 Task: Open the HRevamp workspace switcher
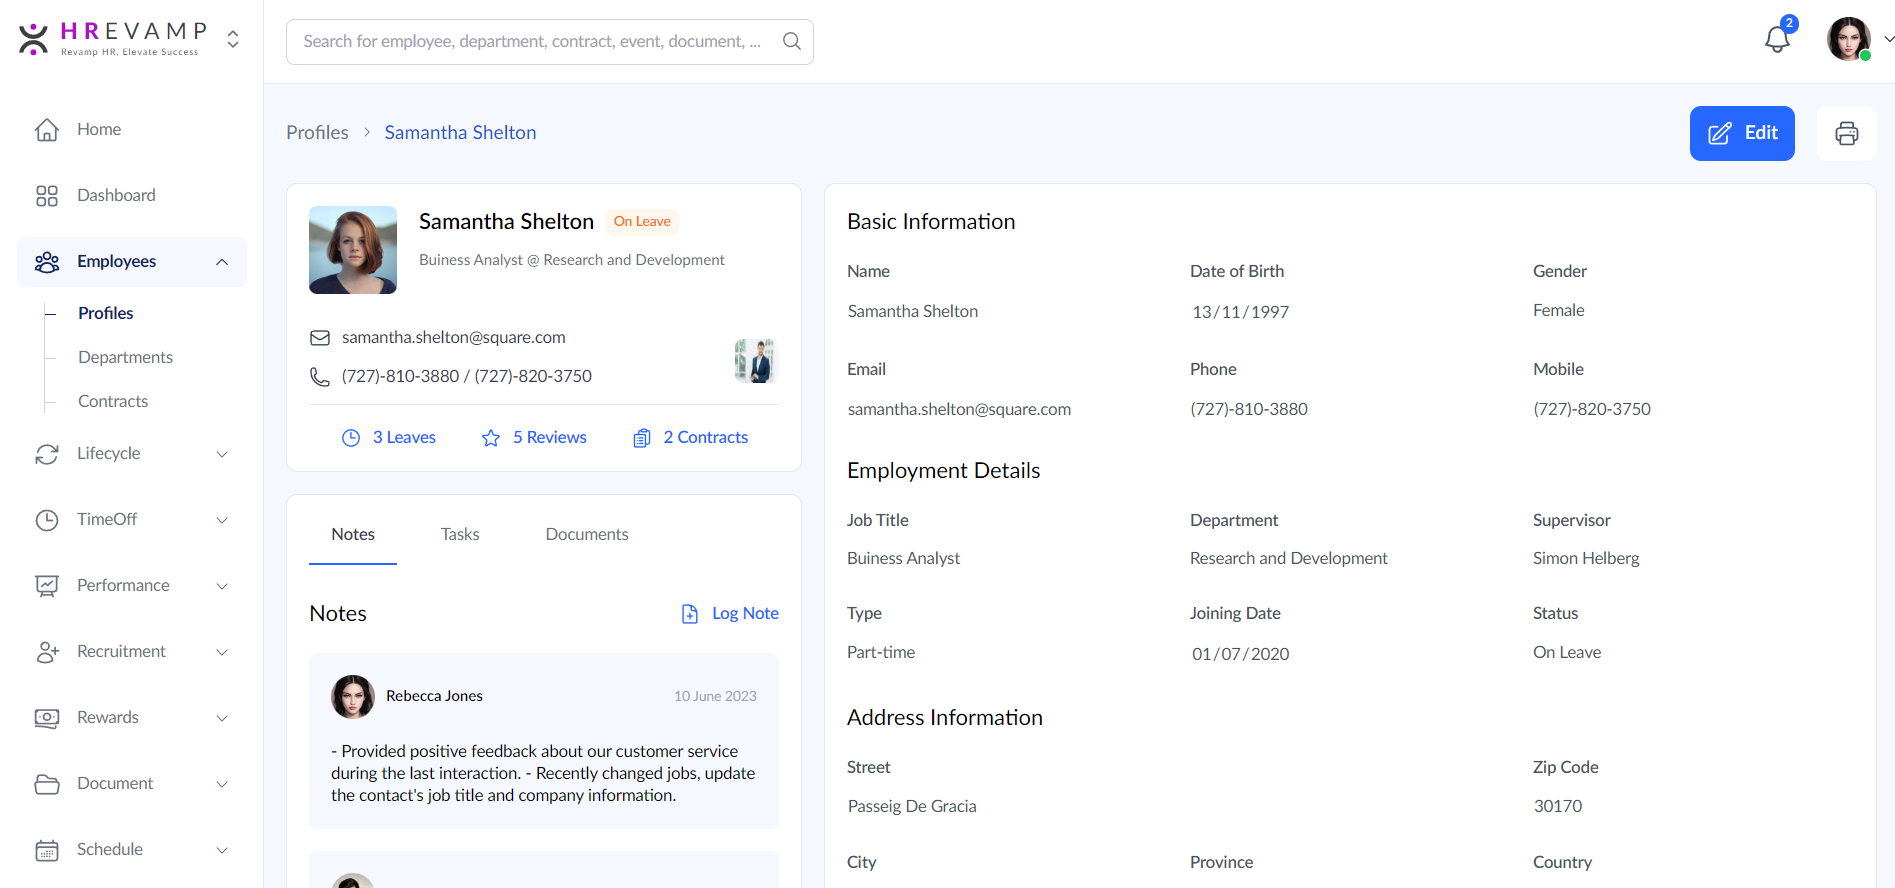click(233, 39)
